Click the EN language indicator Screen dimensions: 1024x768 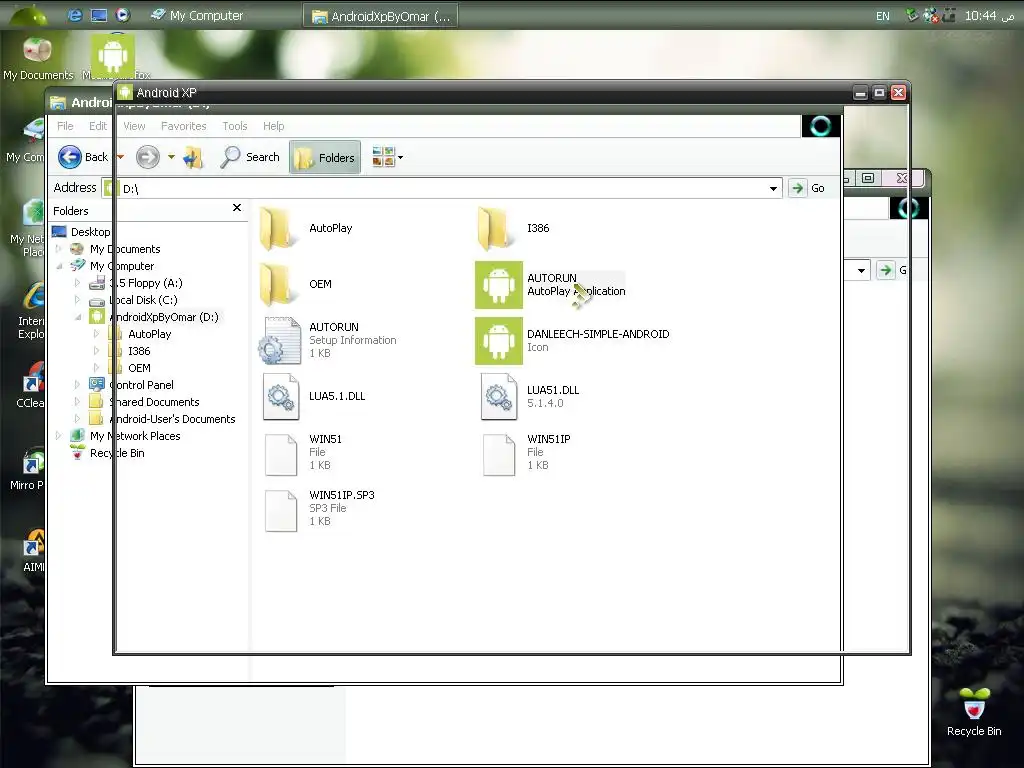(x=882, y=16)
